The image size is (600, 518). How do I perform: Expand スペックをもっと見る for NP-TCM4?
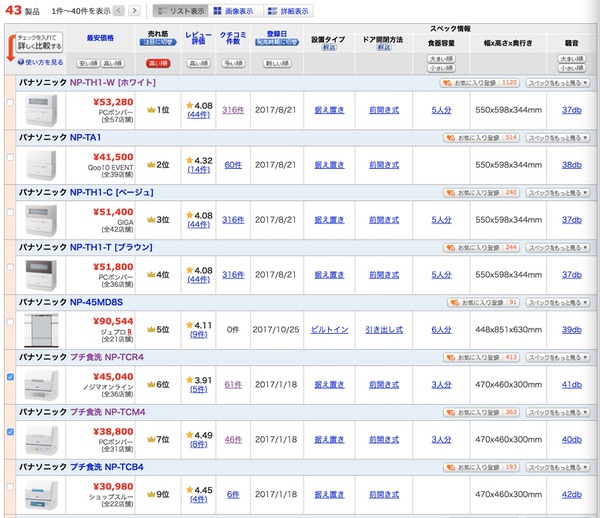[x=558, y=412]
